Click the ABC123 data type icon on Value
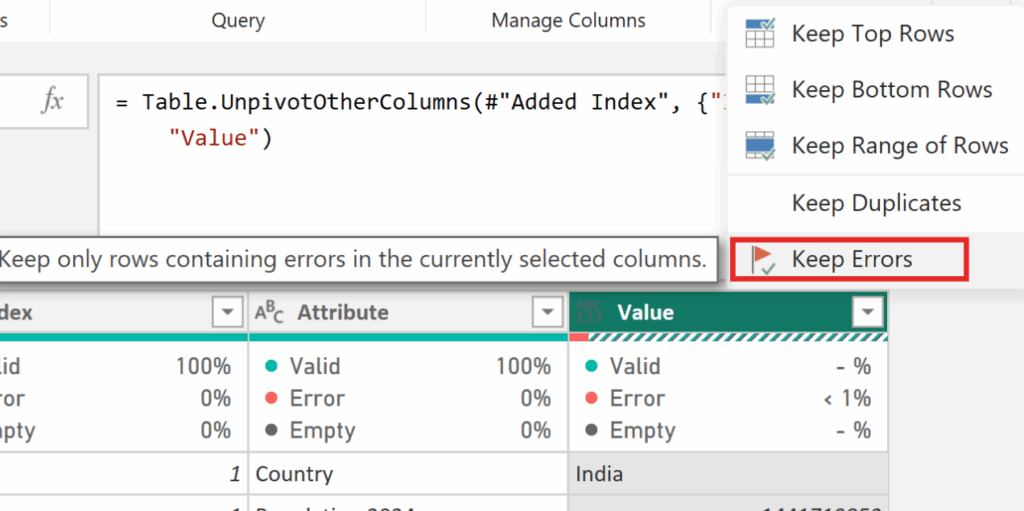1024x511 pixels. pyautogui.click(x=591, y=313)
